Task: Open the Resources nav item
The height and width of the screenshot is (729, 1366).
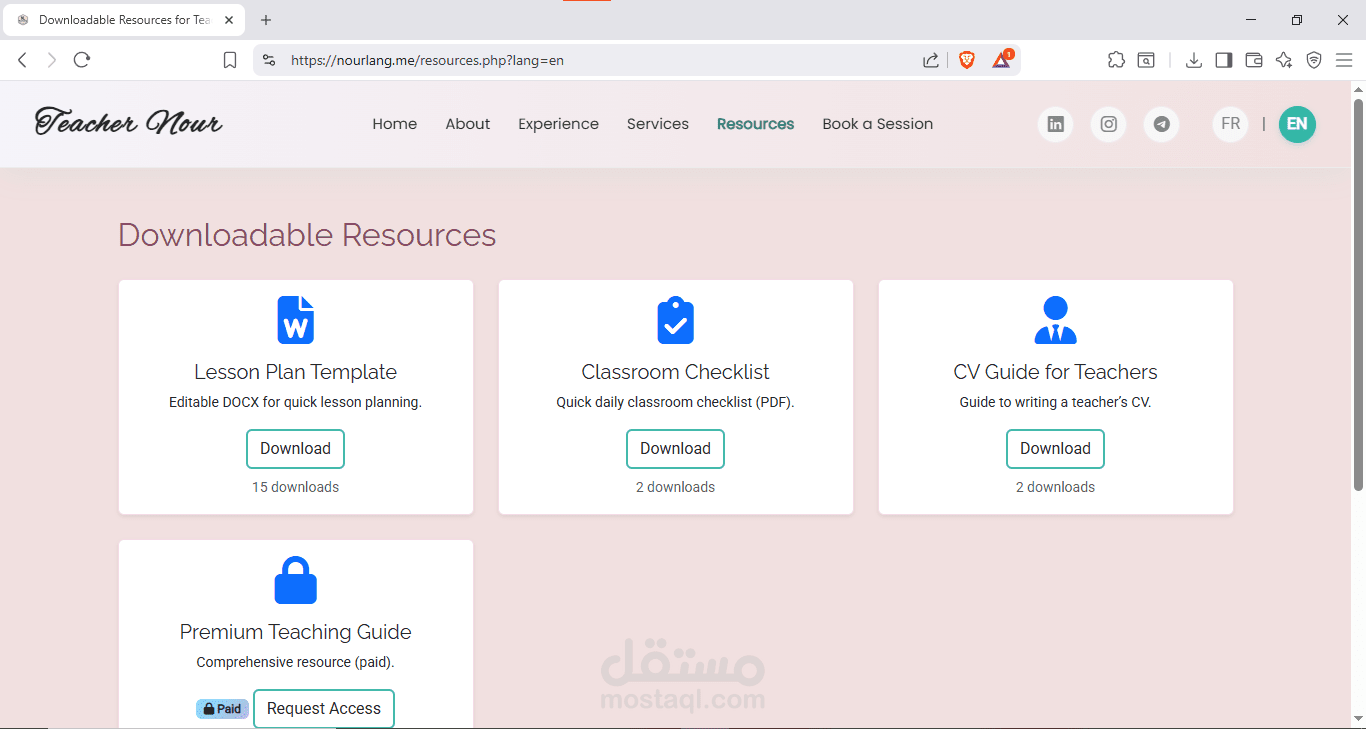Action: coord(755,124)
